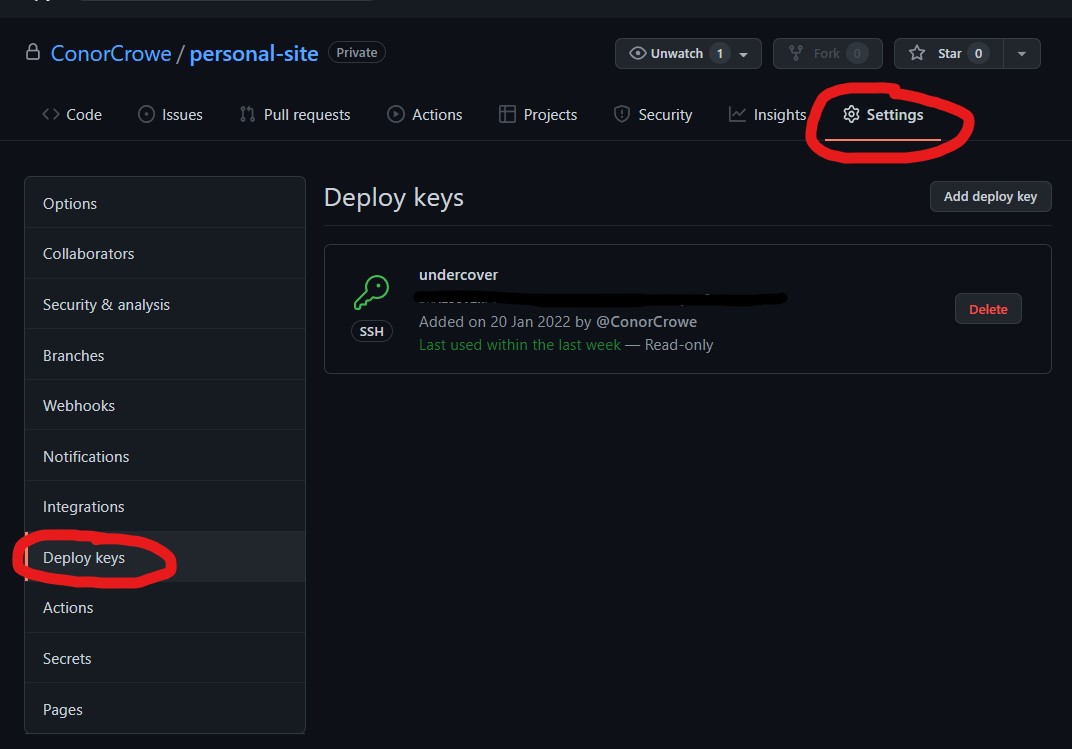The image size is (1072, 749).
Task: Click the Issues tab circle icon
Action: (146, 114)
